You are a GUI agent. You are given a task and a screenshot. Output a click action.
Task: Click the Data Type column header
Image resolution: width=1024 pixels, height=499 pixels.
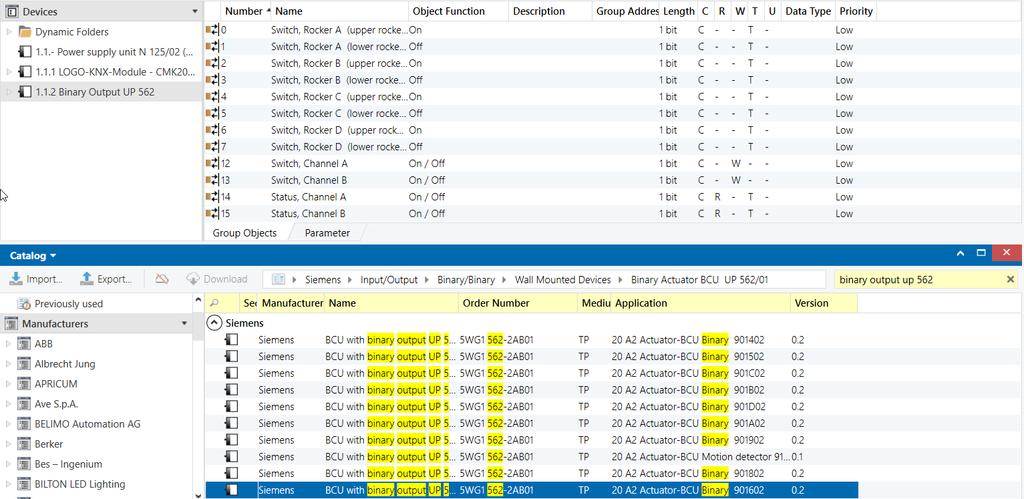point(808,11)
